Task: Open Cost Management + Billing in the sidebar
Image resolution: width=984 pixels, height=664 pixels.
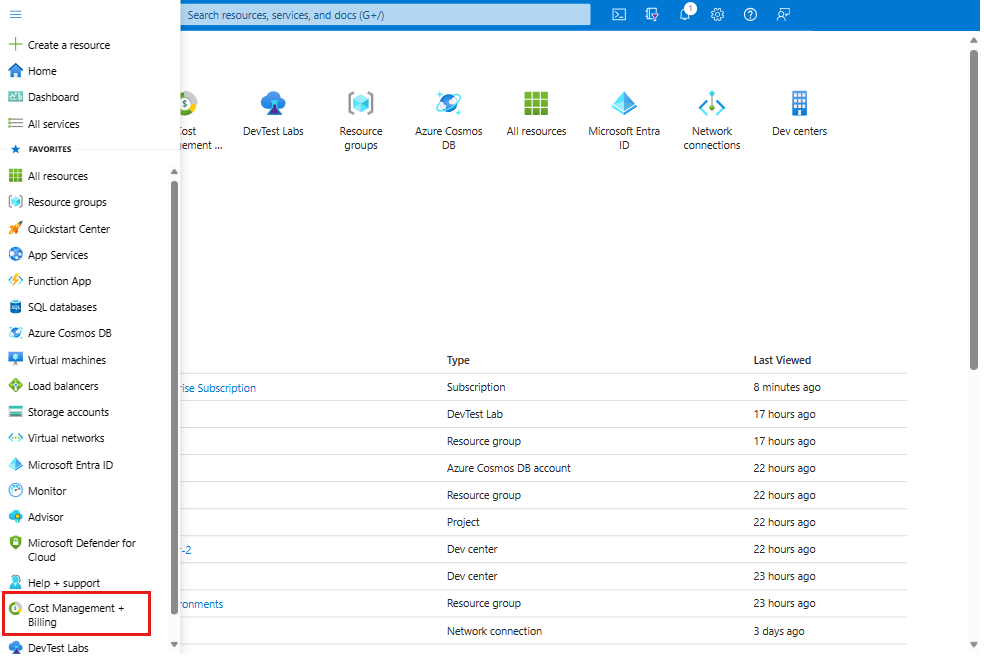Action: tap(76, 614)
